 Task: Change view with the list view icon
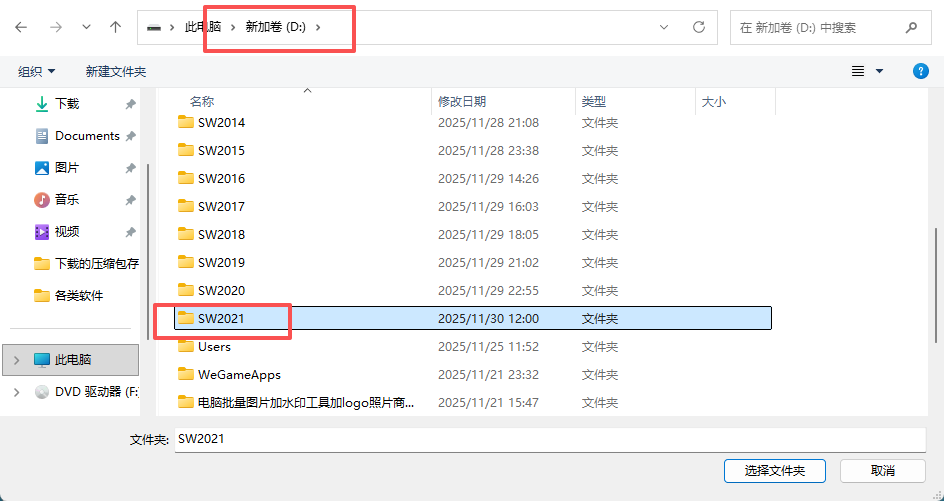(x=858, y=71)
